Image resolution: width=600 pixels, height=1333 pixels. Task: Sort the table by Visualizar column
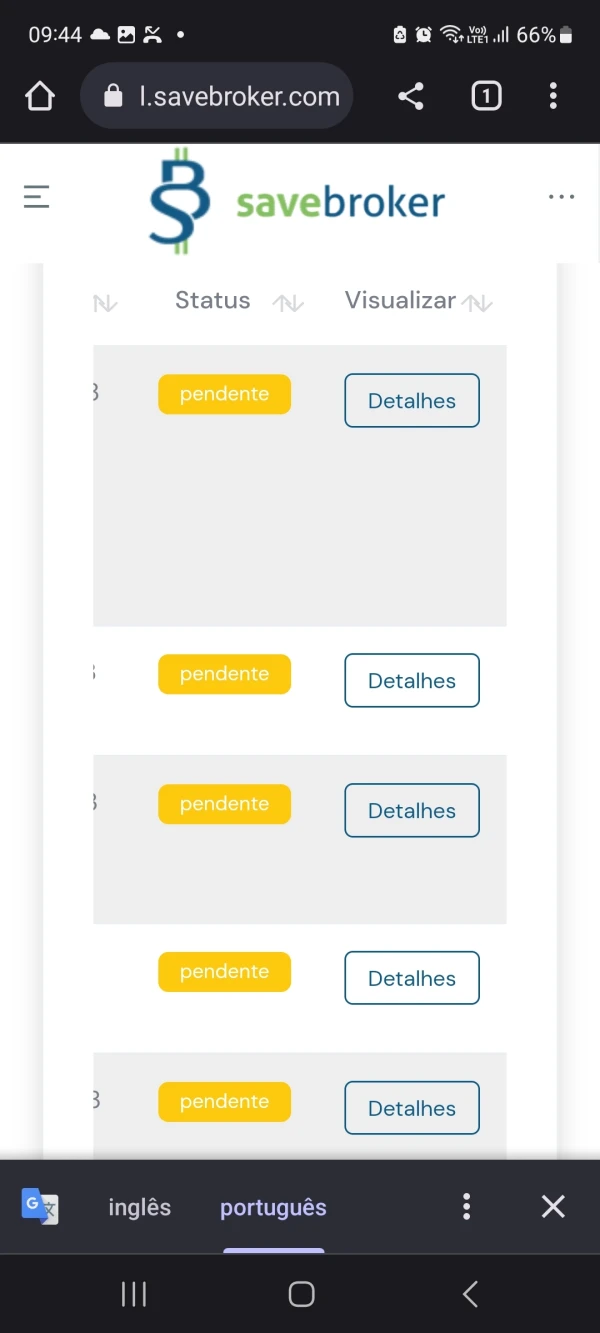478,303
